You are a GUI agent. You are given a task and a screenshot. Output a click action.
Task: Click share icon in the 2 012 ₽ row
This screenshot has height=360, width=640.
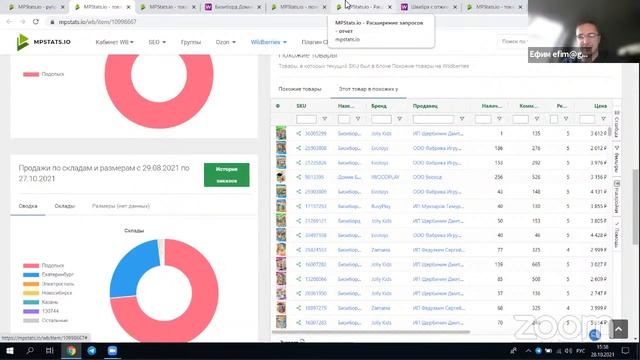(x=299, y=148)
